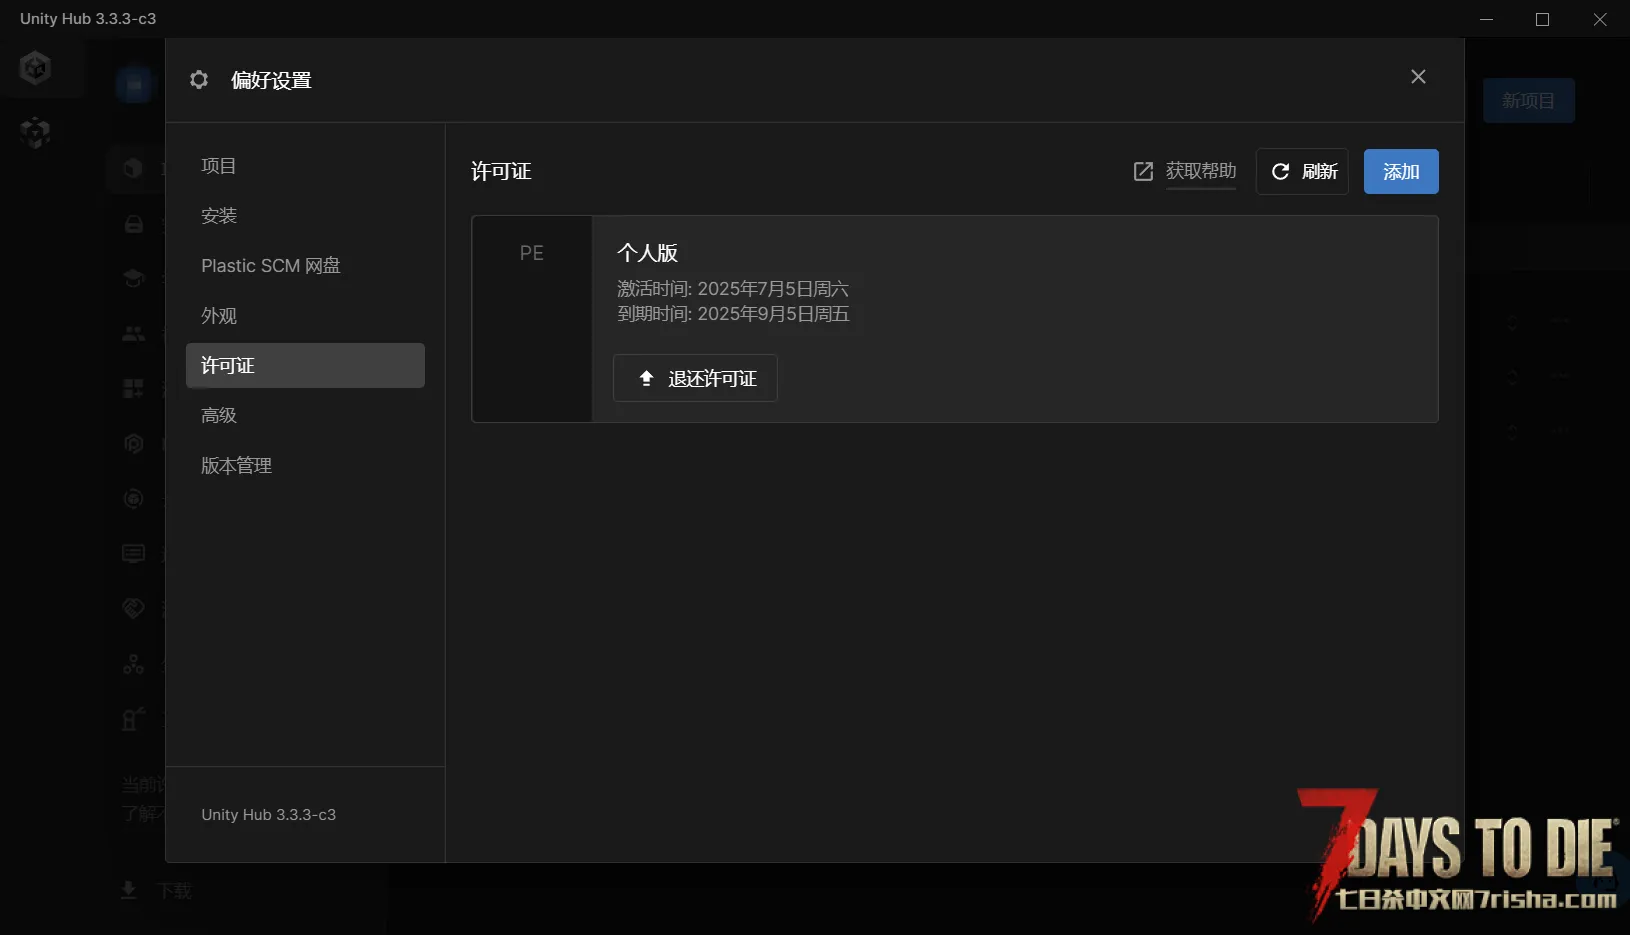Select Plastic SCM 网盘 in sidebar
This screenshot has height=935, width=1630.
point(305,266)
